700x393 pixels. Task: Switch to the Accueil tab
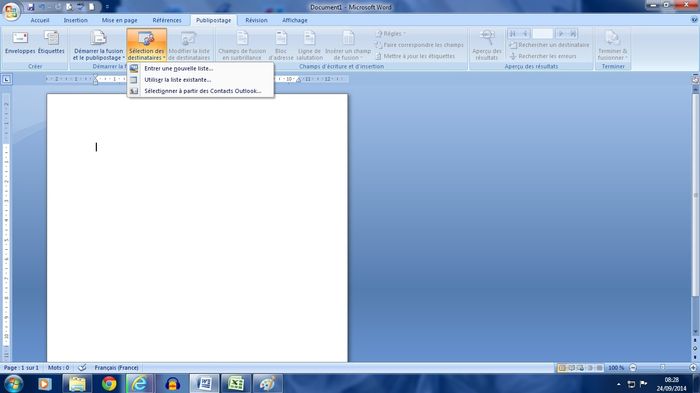[x=40, y=20]
